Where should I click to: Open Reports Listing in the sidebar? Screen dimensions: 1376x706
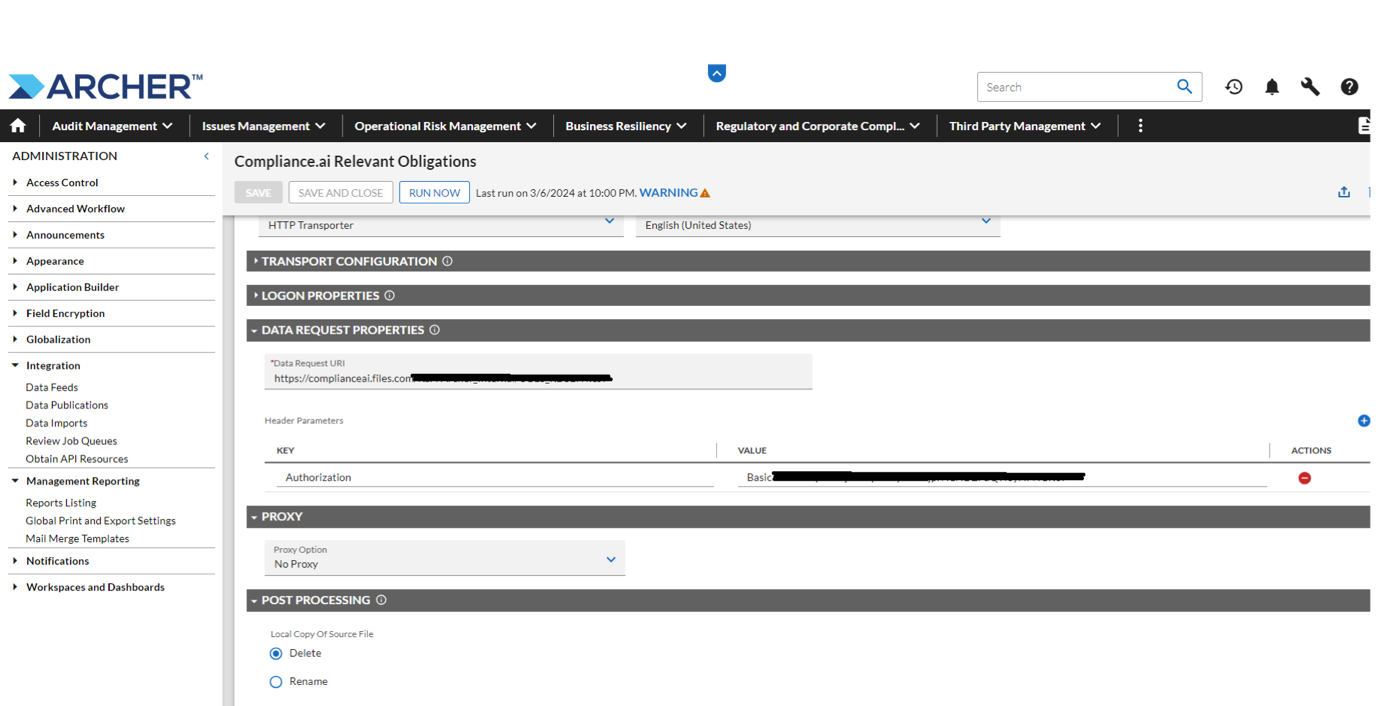(x=61, y=503)
